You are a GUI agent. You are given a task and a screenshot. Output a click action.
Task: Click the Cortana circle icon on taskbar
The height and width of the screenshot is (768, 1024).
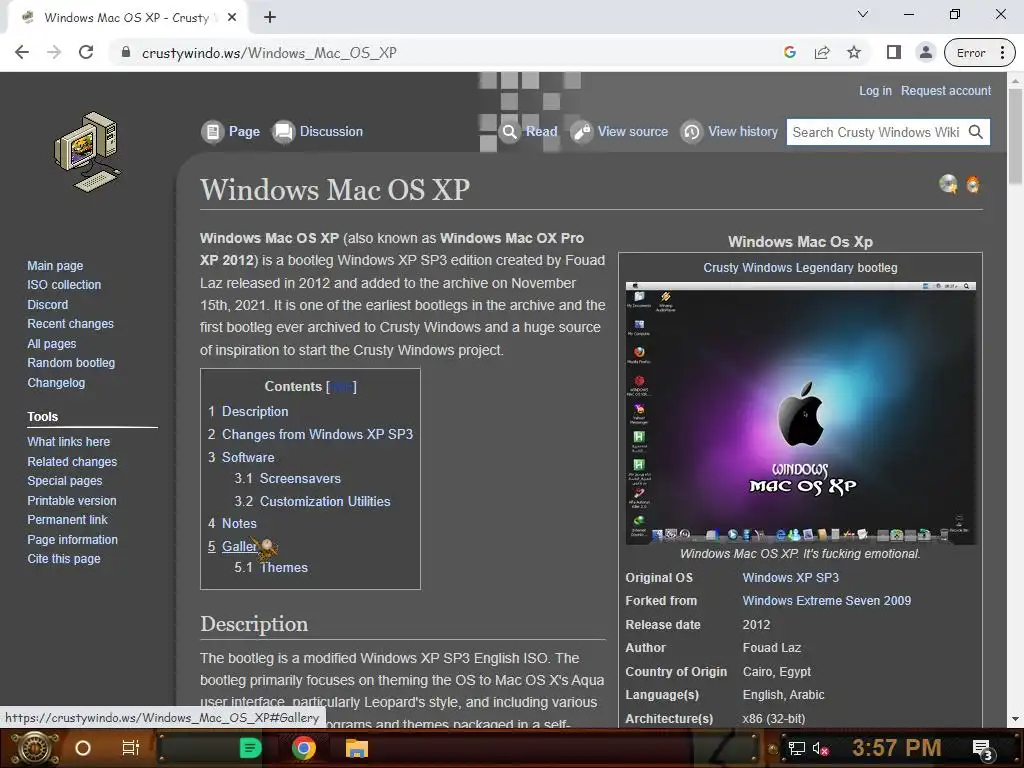coord(83,748)
